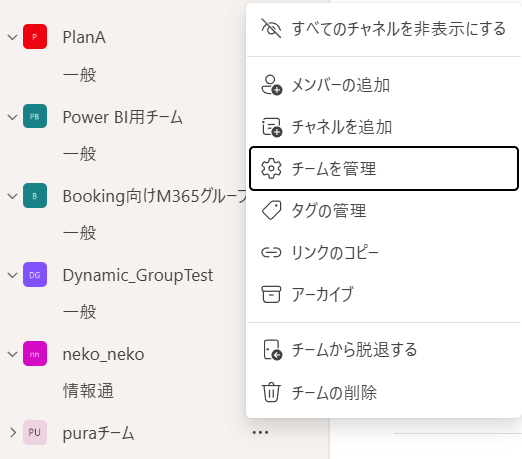Click the gear icon for チームを管理
Screen dimensions: 522x459
pos(271,169)
